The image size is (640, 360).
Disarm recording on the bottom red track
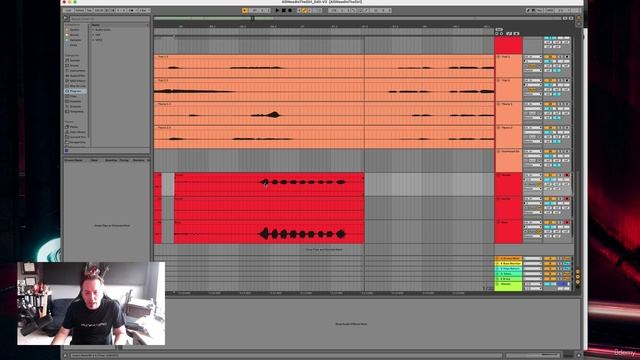point(567,222)
